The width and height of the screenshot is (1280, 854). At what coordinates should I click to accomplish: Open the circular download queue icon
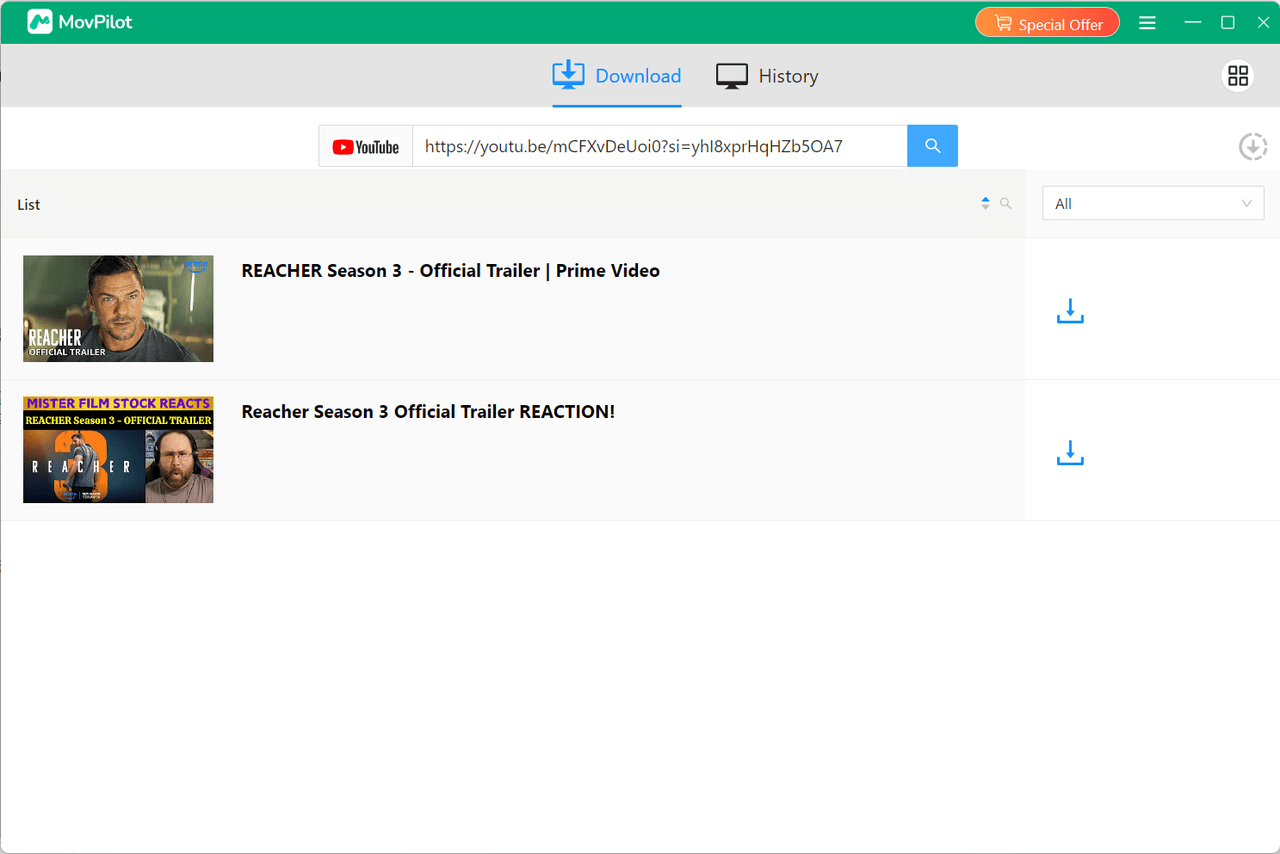click(1252, 146)
